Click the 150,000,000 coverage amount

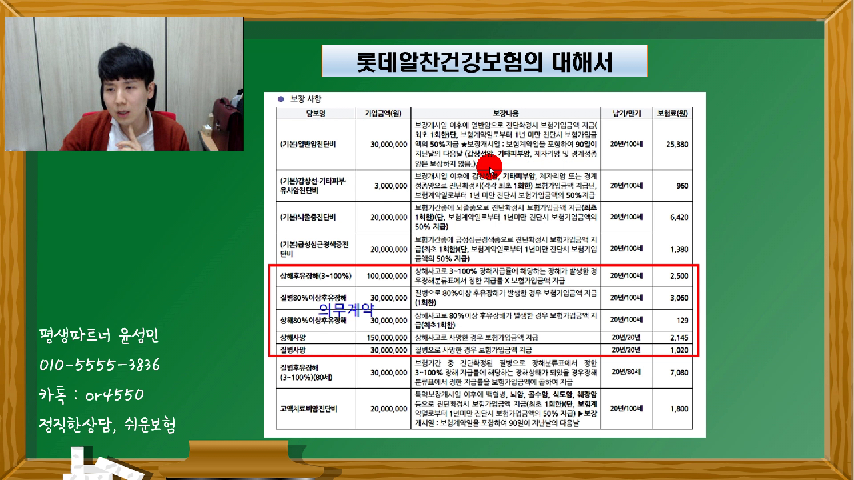[387, 338]
